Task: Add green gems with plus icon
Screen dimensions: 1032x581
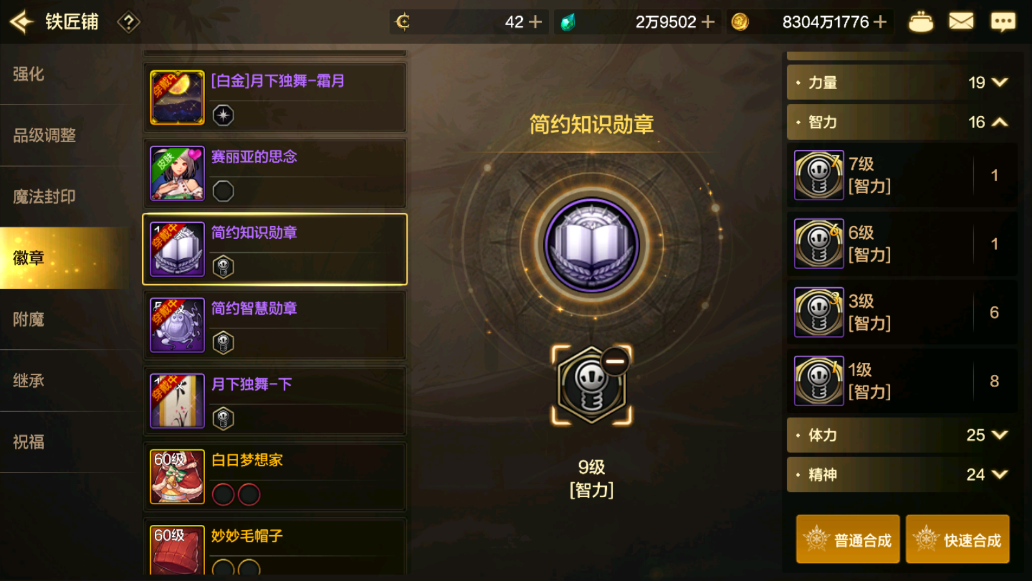Action: click(708, 22)
